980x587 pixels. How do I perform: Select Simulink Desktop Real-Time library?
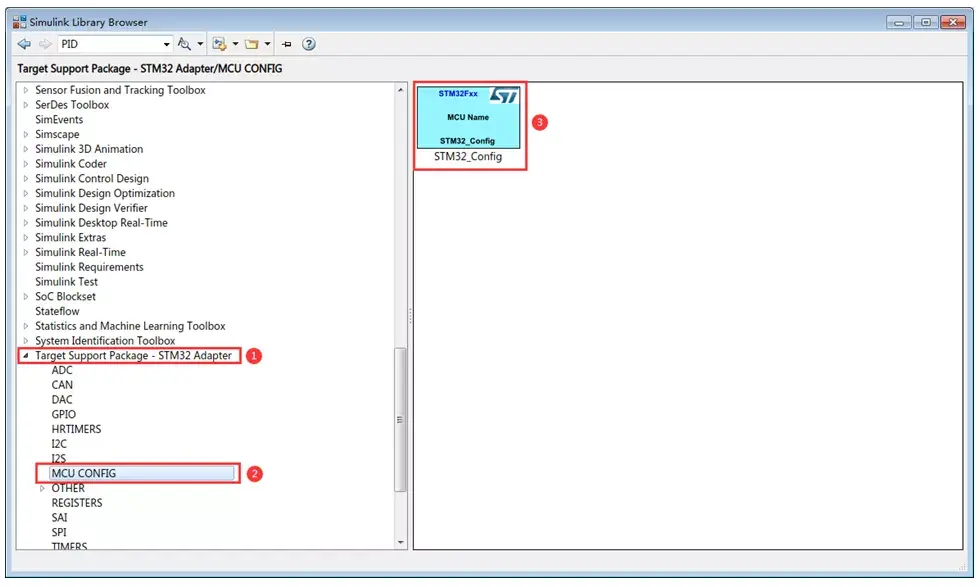tap(101, 223)
